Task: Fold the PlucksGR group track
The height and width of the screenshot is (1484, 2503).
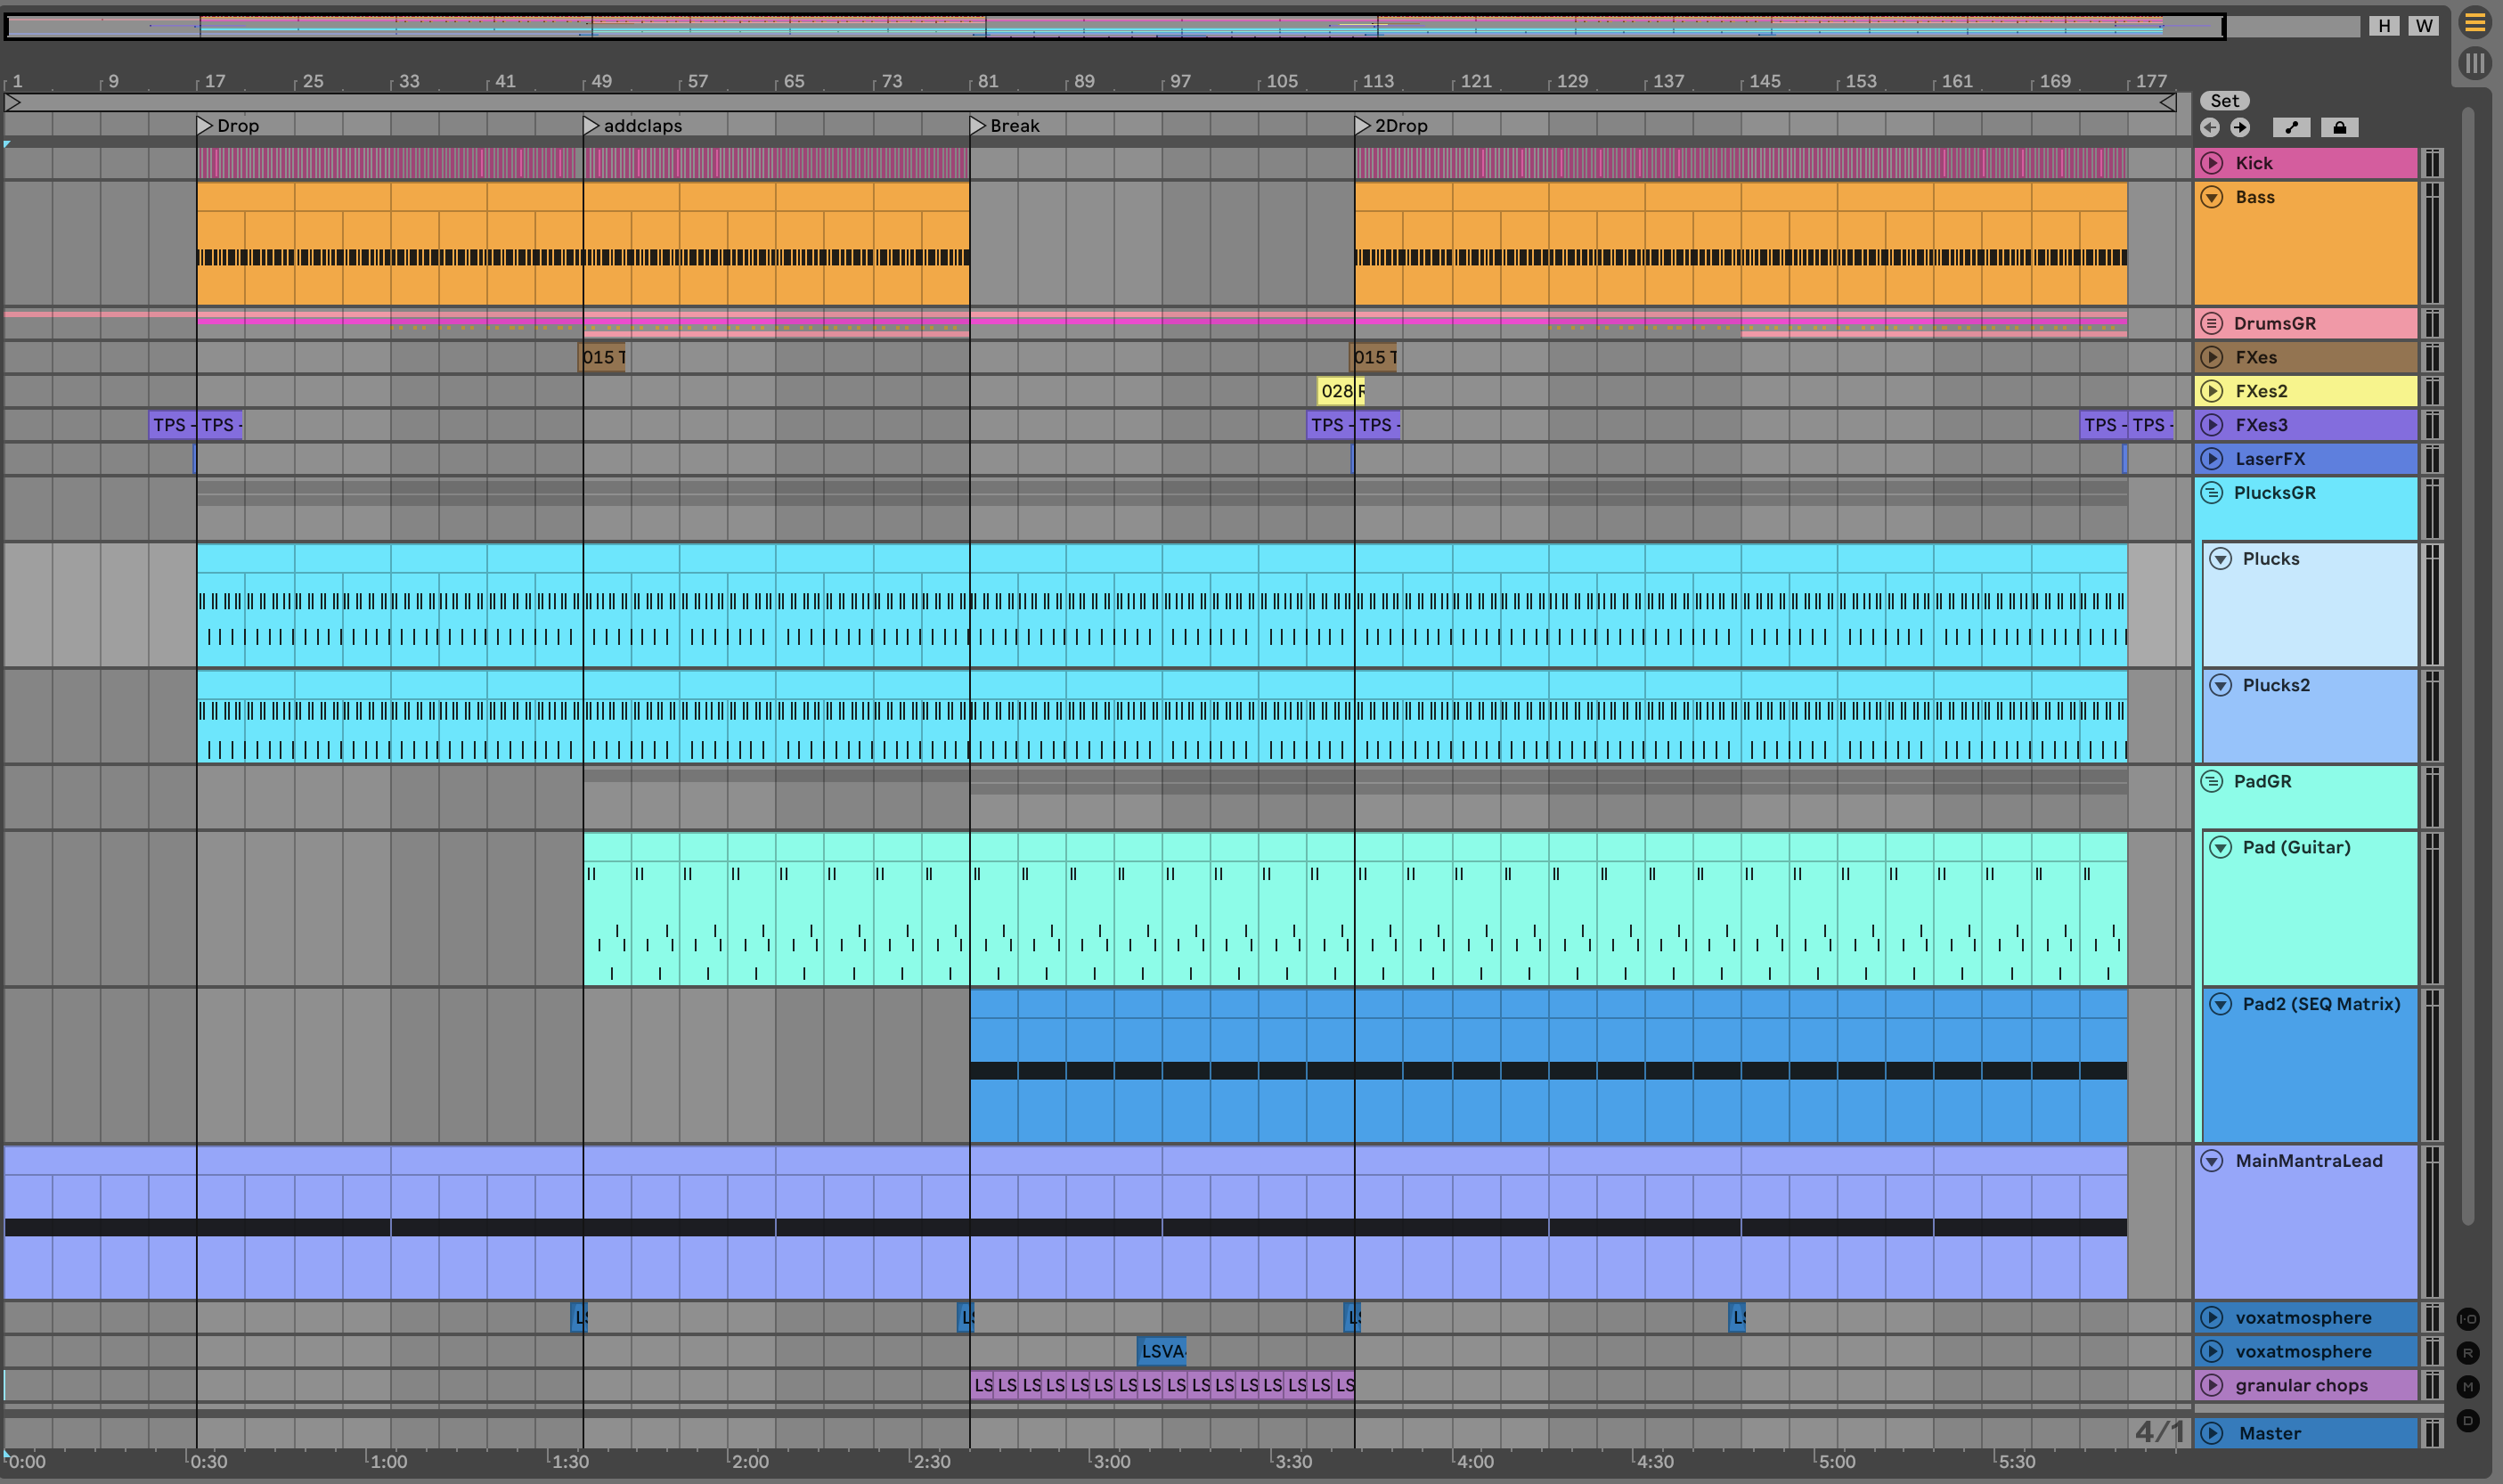Action: [2212, 493]
